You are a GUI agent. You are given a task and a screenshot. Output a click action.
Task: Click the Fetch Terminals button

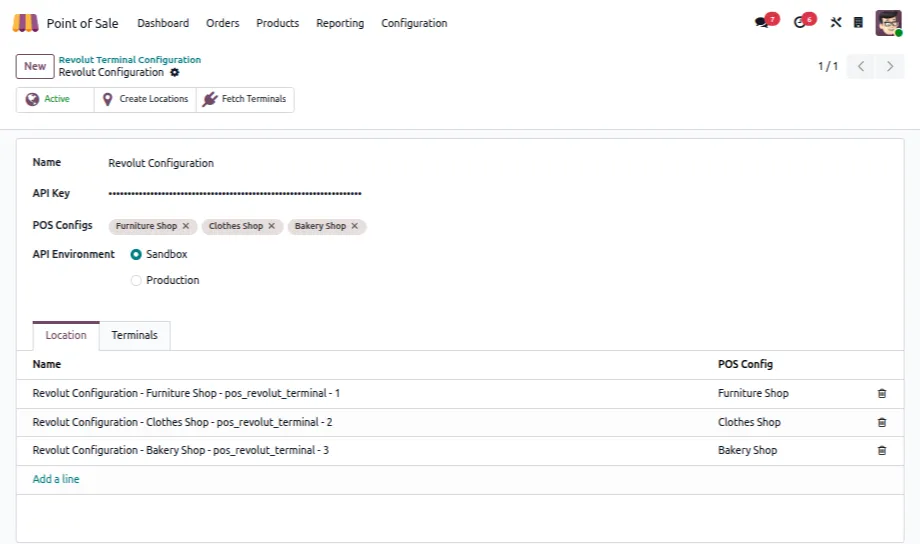coord(245,99)
